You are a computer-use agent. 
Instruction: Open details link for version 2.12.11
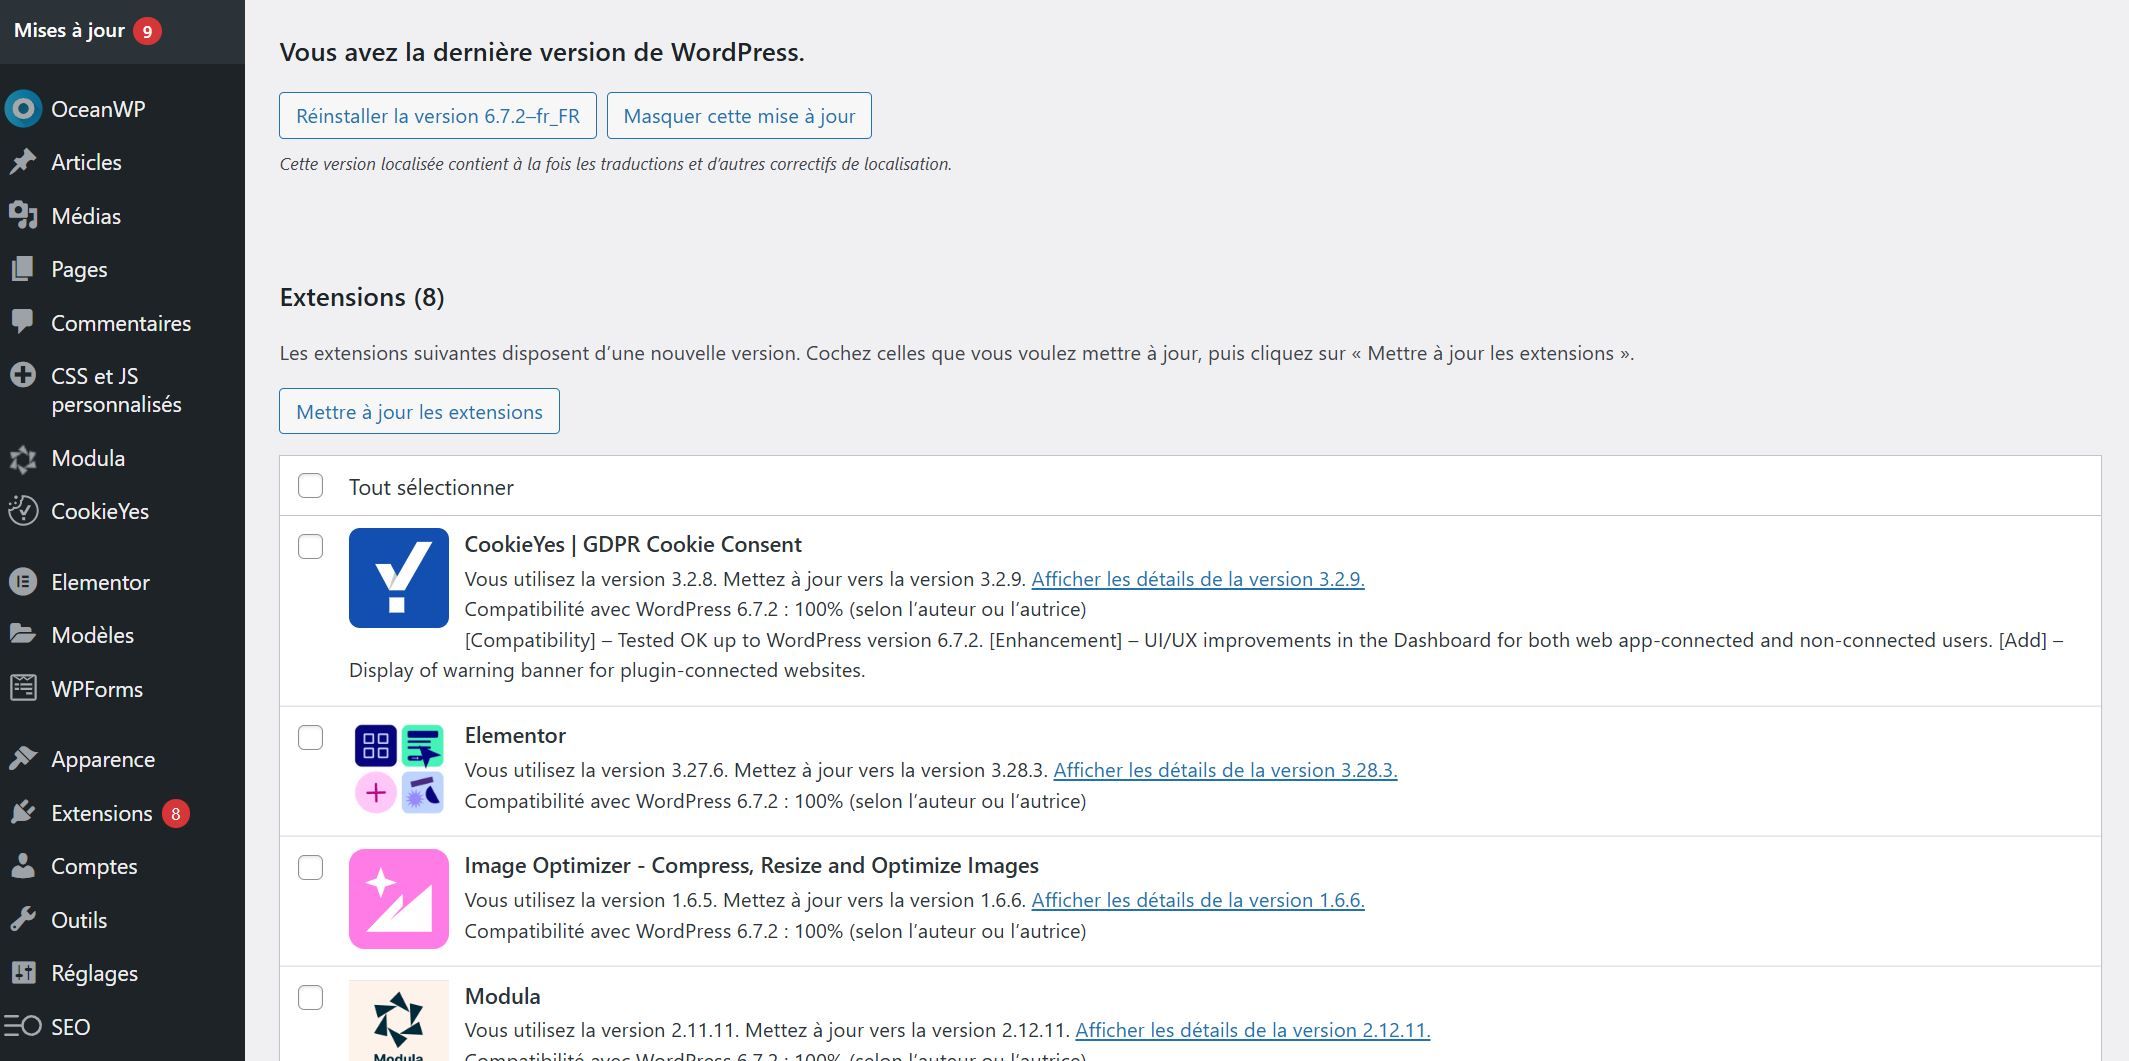pyautogui.click(x=1253, y=1030)
